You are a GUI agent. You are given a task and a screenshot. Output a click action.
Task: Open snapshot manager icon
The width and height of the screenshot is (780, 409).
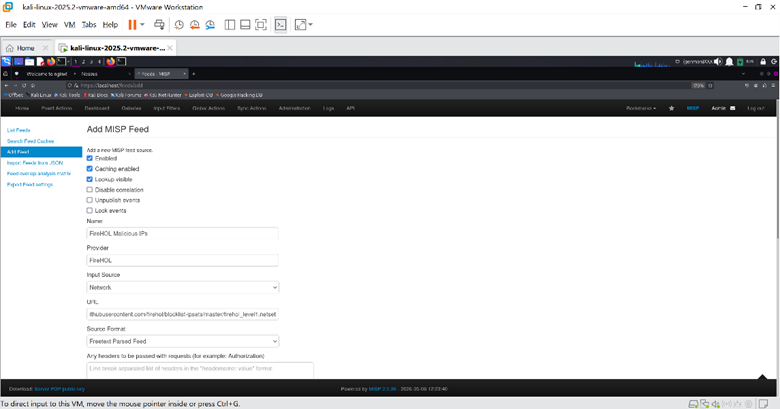pos(210,25)
